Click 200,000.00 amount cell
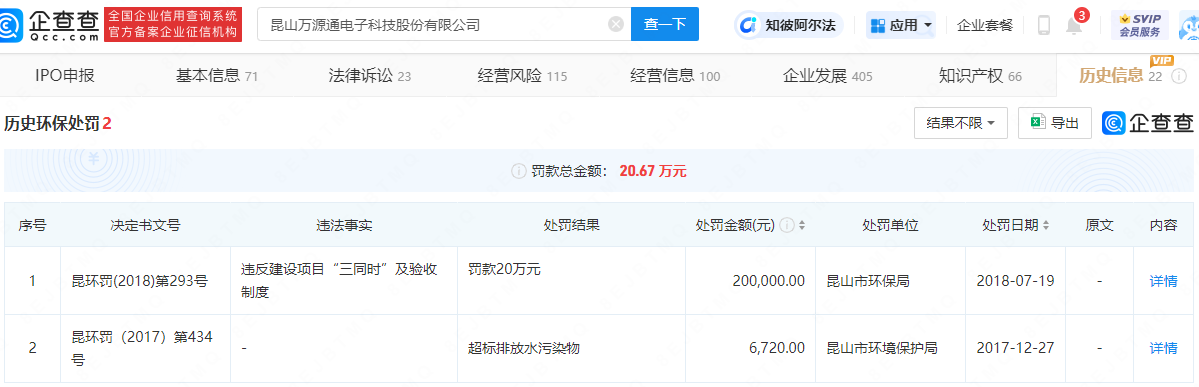The width and height of the screenshot is (1199, 387). point(768,281)
